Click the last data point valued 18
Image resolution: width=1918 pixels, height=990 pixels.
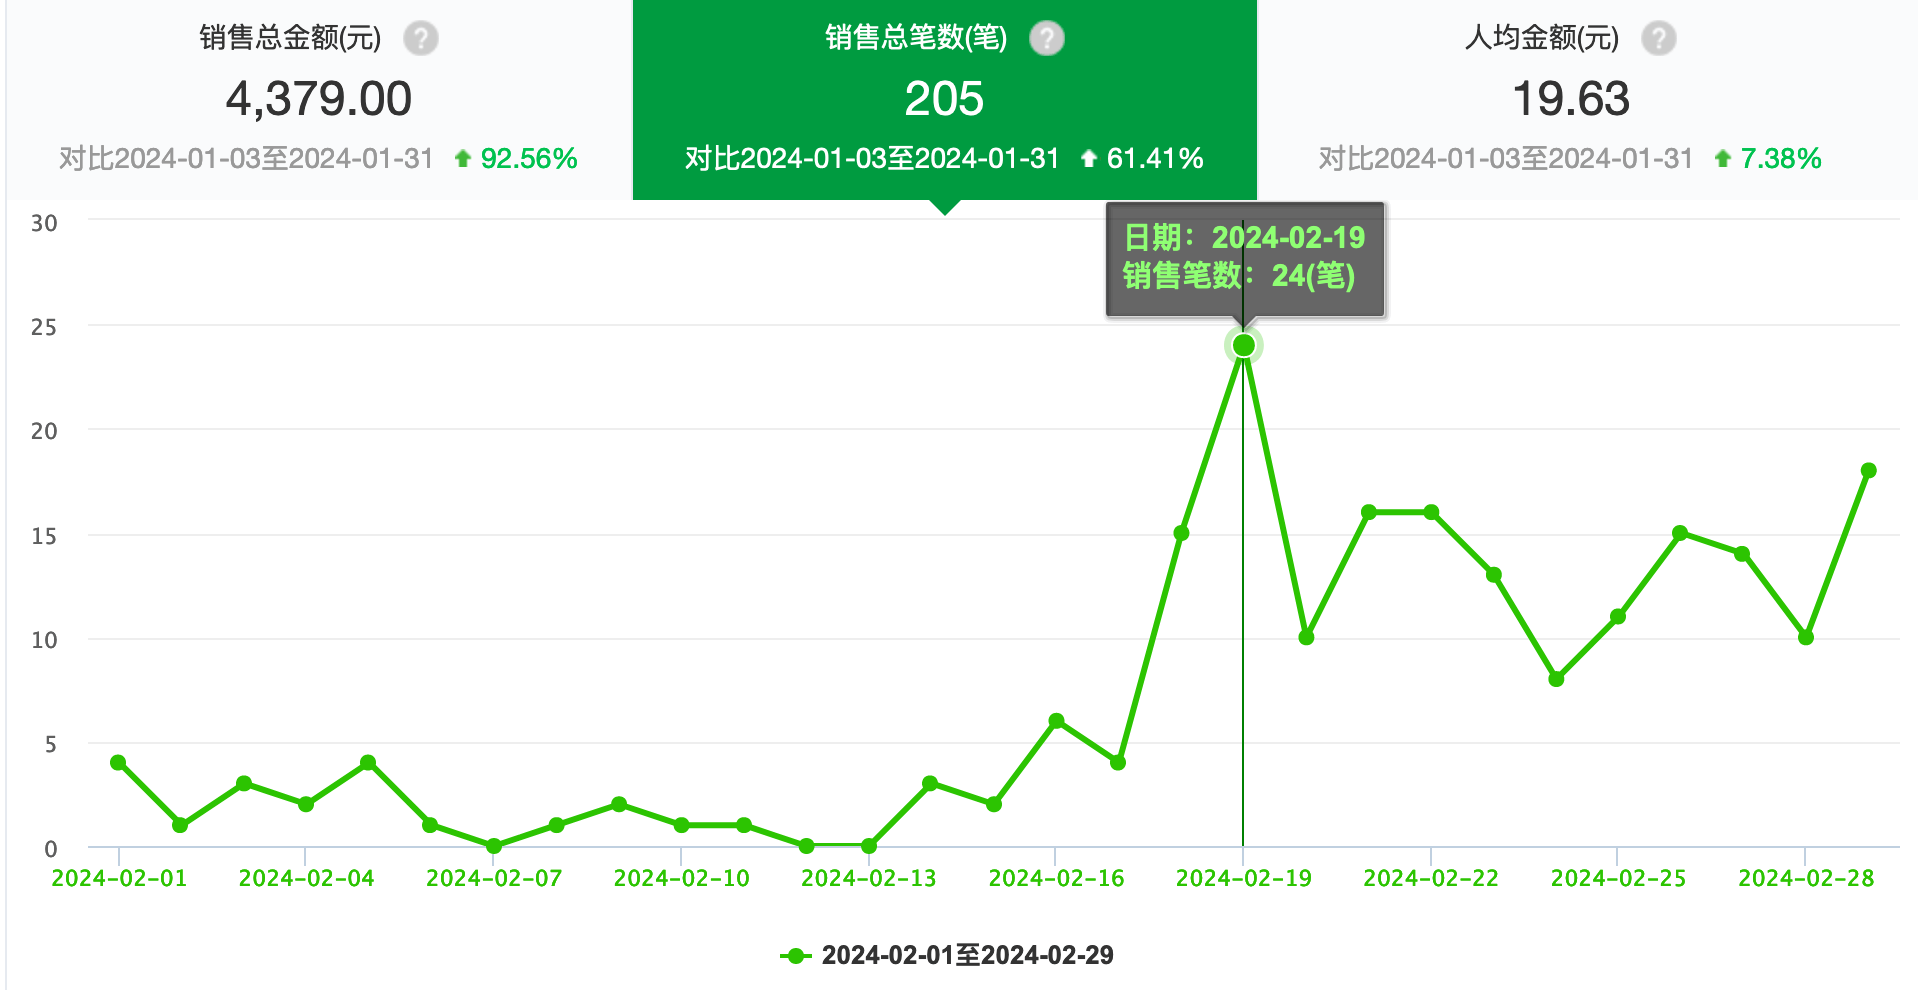(1868, 471)
